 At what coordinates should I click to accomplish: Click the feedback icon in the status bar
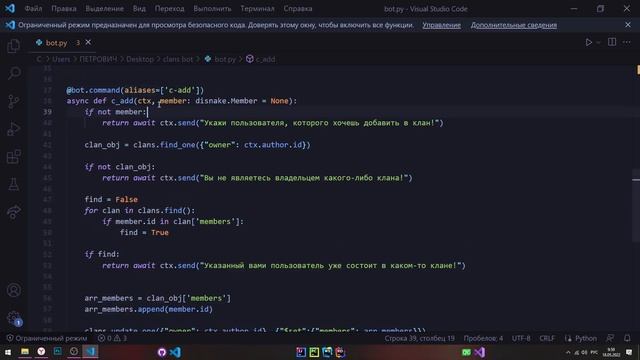click(610, 338)
